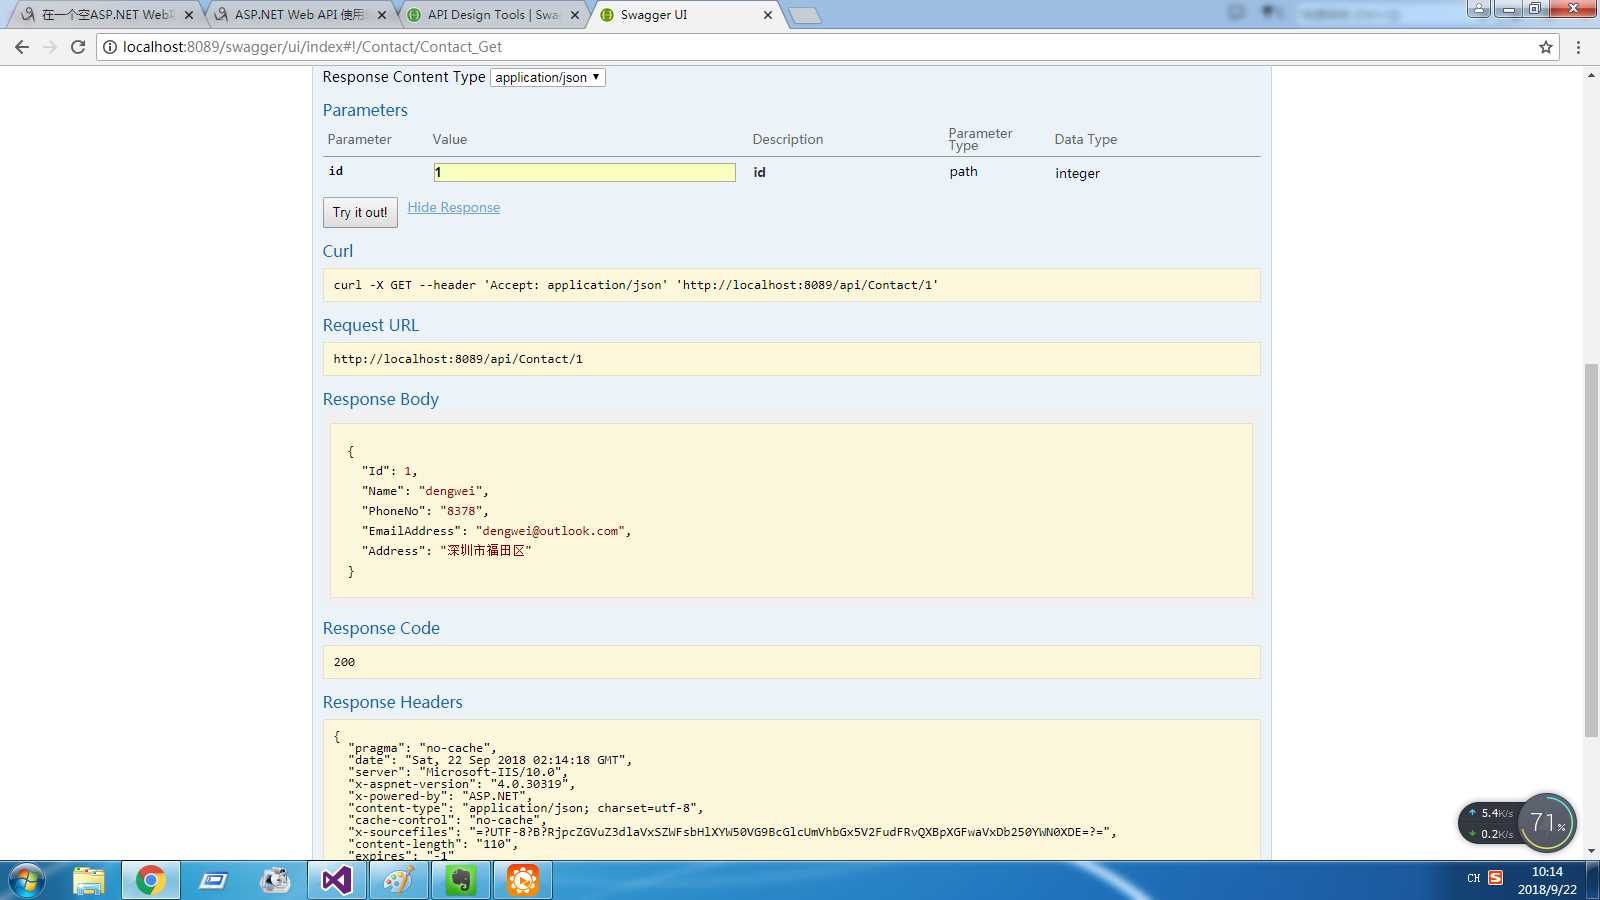Click the "Id": 1 line in response body

click(x=389, y=471)
